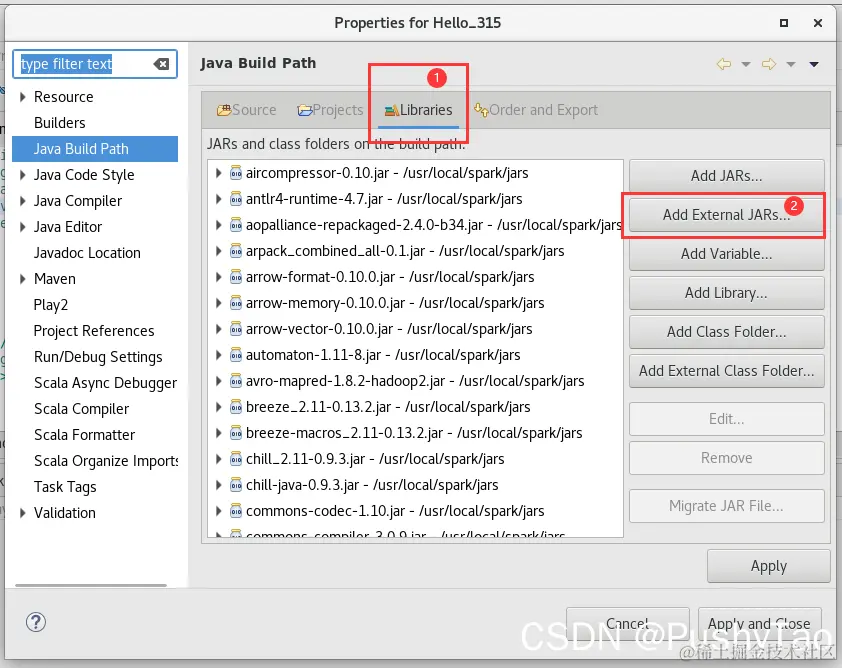Screen dimensions: 842x668
Task: Switch to the Projects tab
Action: [330, 110]
